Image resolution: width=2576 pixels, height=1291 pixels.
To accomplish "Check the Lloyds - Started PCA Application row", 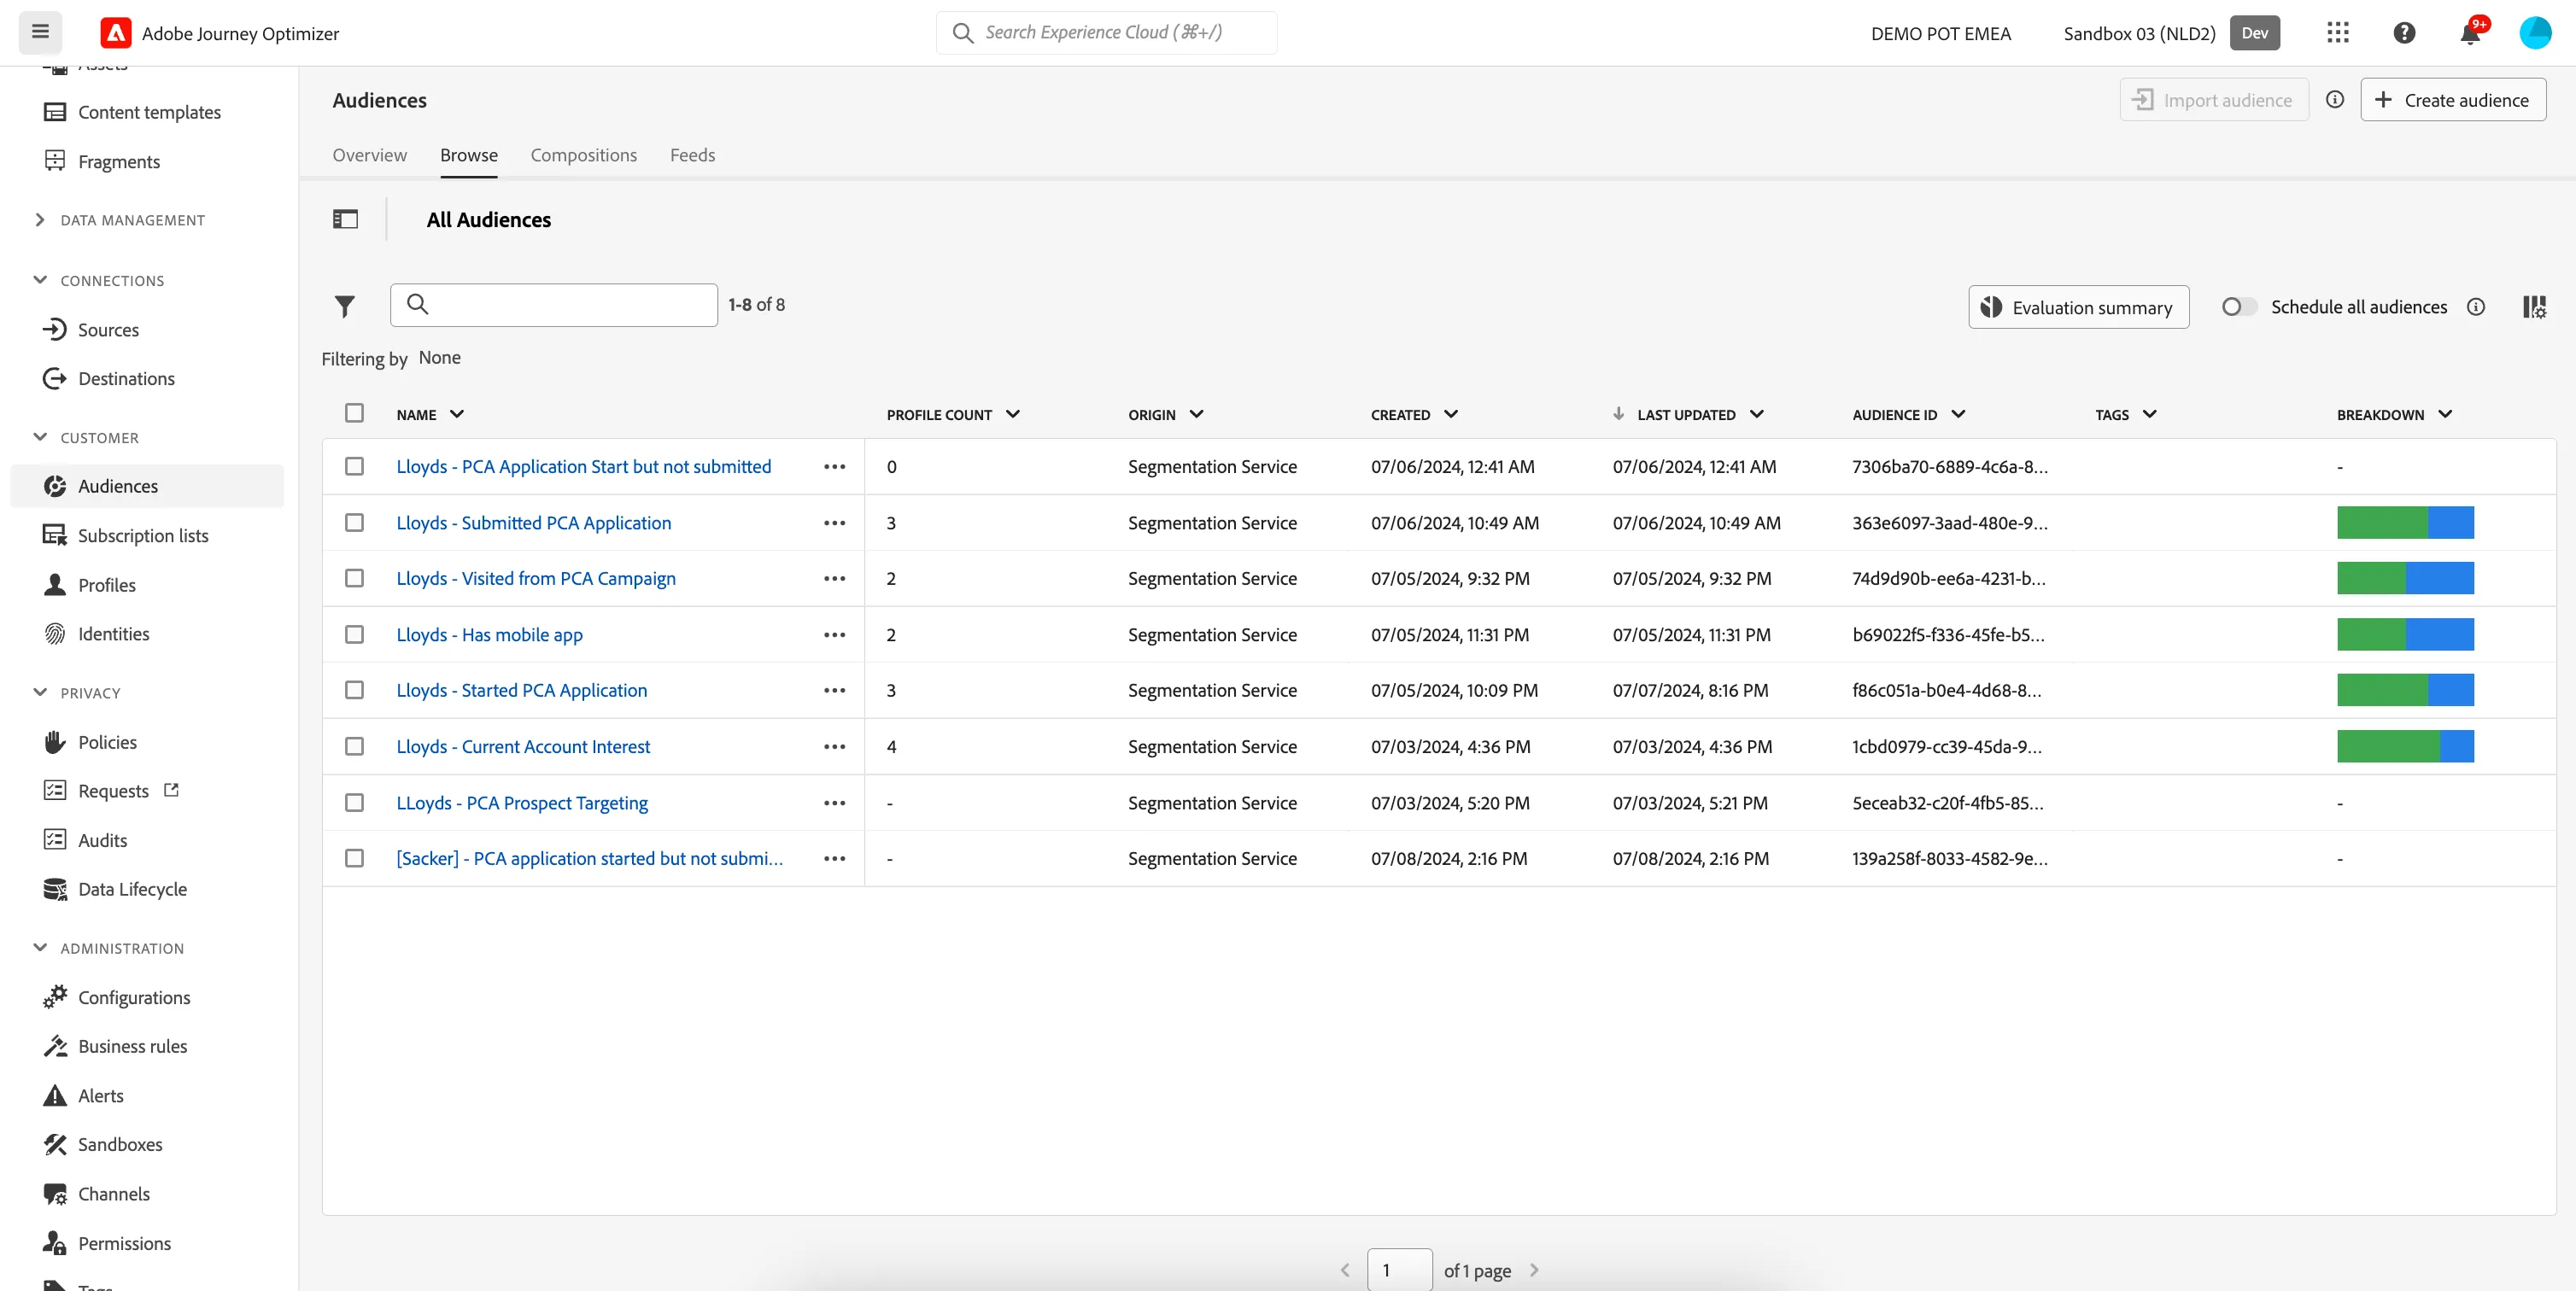I will (354, 690).
